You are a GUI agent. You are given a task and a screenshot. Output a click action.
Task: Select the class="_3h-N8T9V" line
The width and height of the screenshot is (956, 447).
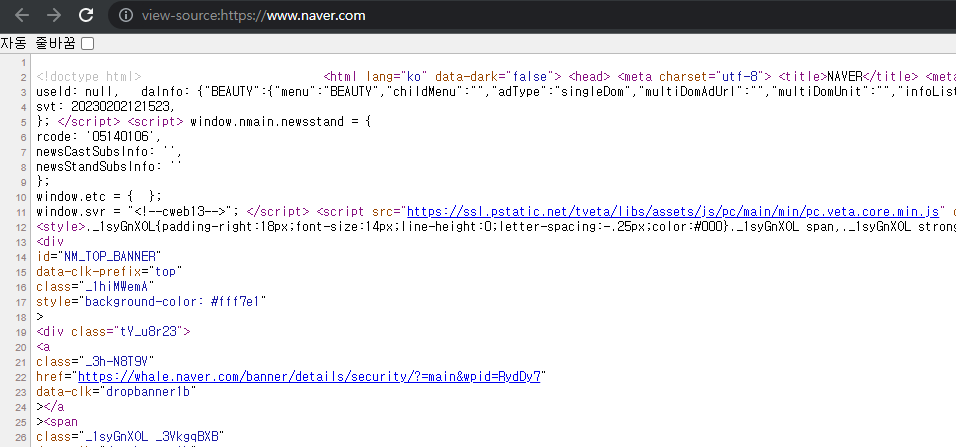click(x=96, y=361)
